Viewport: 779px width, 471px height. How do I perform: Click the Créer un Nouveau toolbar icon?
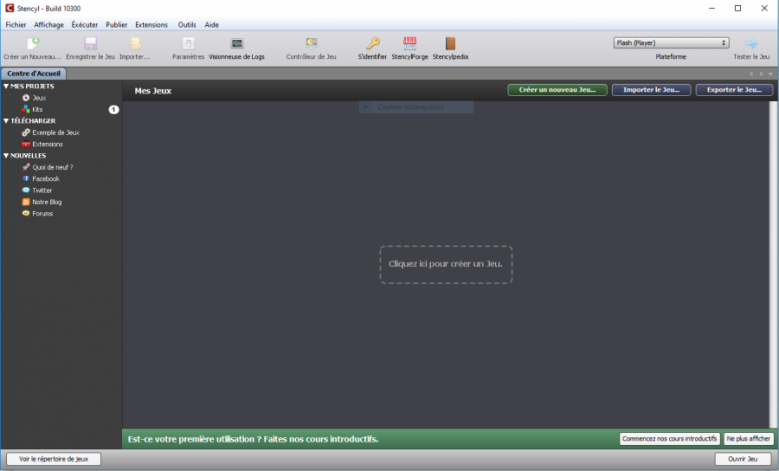(x=33, y=44)
